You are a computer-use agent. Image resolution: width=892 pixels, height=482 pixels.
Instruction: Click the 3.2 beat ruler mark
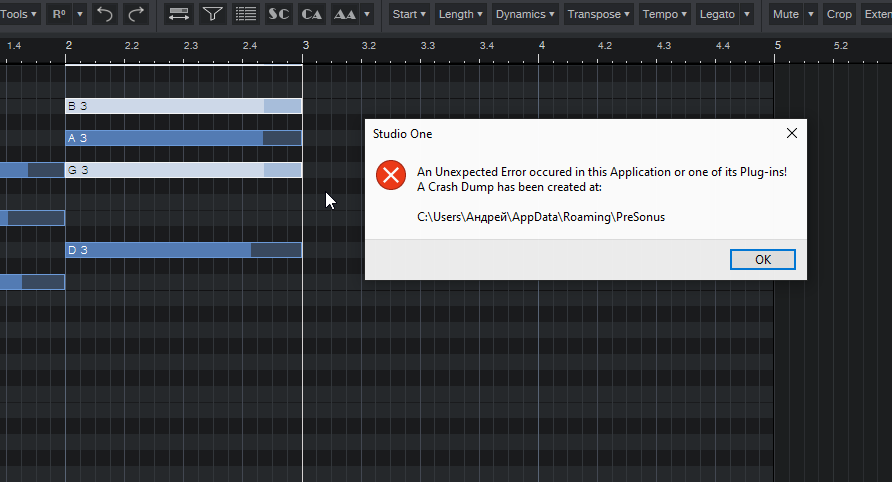[x=369, y=46]
